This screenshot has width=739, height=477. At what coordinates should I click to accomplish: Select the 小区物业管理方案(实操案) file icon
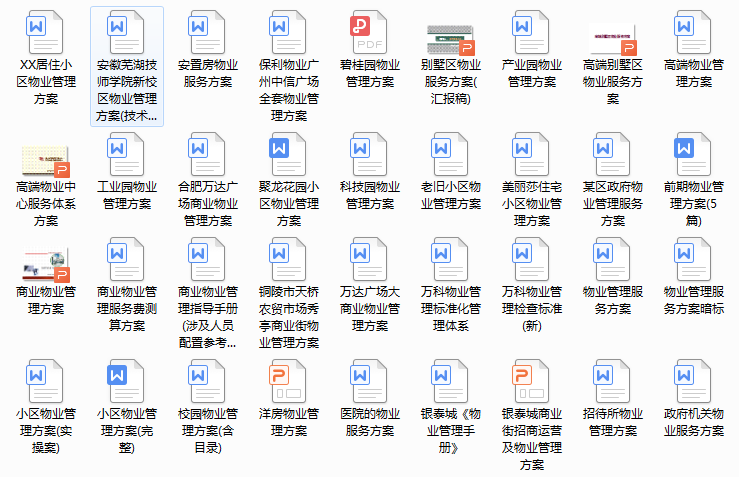pyautogui.click(x=45, y=381)
